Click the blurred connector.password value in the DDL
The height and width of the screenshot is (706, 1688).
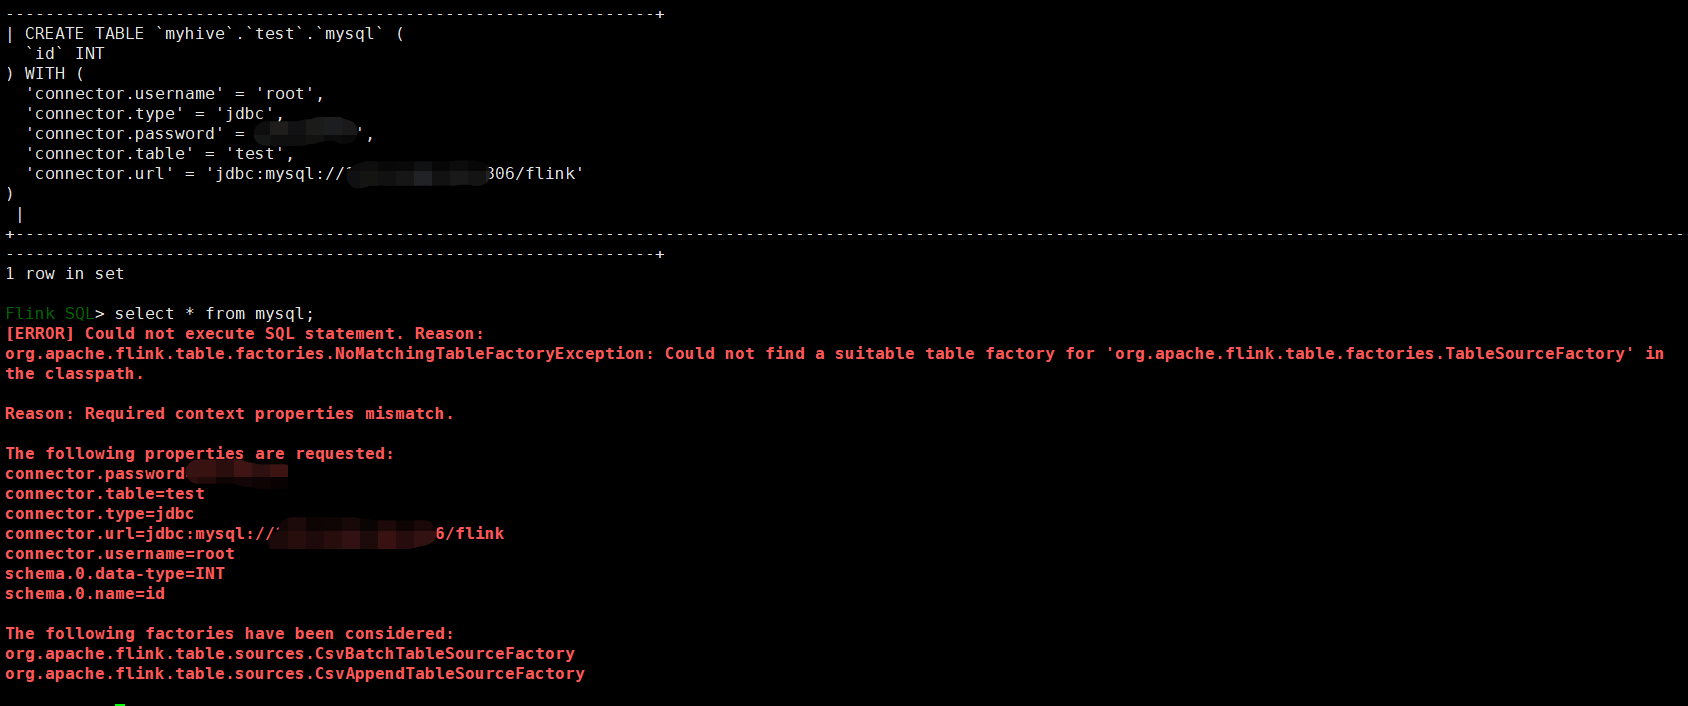coord(307,131)
